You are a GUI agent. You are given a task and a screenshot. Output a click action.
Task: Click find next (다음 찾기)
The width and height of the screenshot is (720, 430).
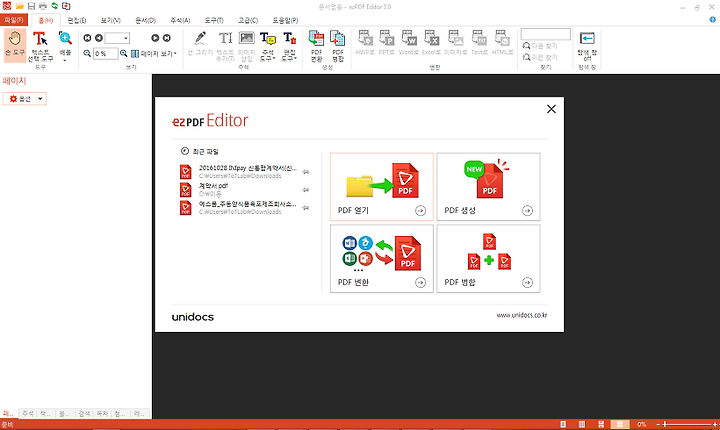pos(540,46)
